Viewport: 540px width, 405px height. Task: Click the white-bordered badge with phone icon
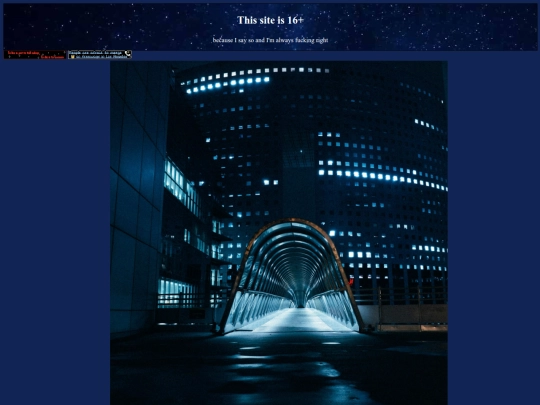pyautogui.click(x=100, y=55)
